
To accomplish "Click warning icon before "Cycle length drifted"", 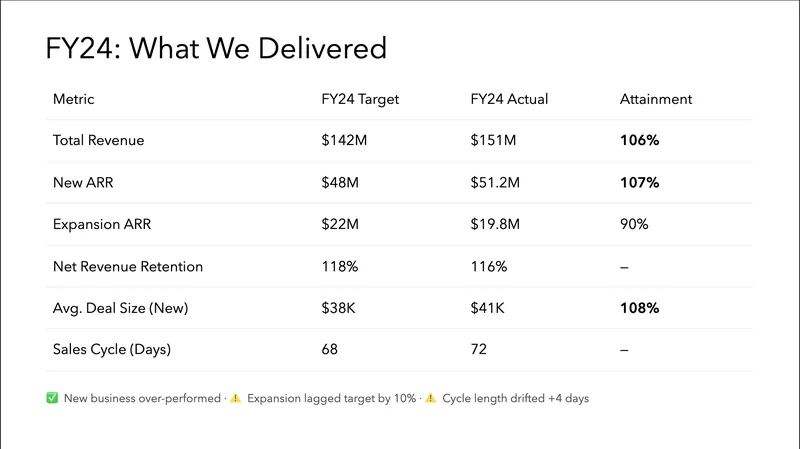I will coord(430,398).
